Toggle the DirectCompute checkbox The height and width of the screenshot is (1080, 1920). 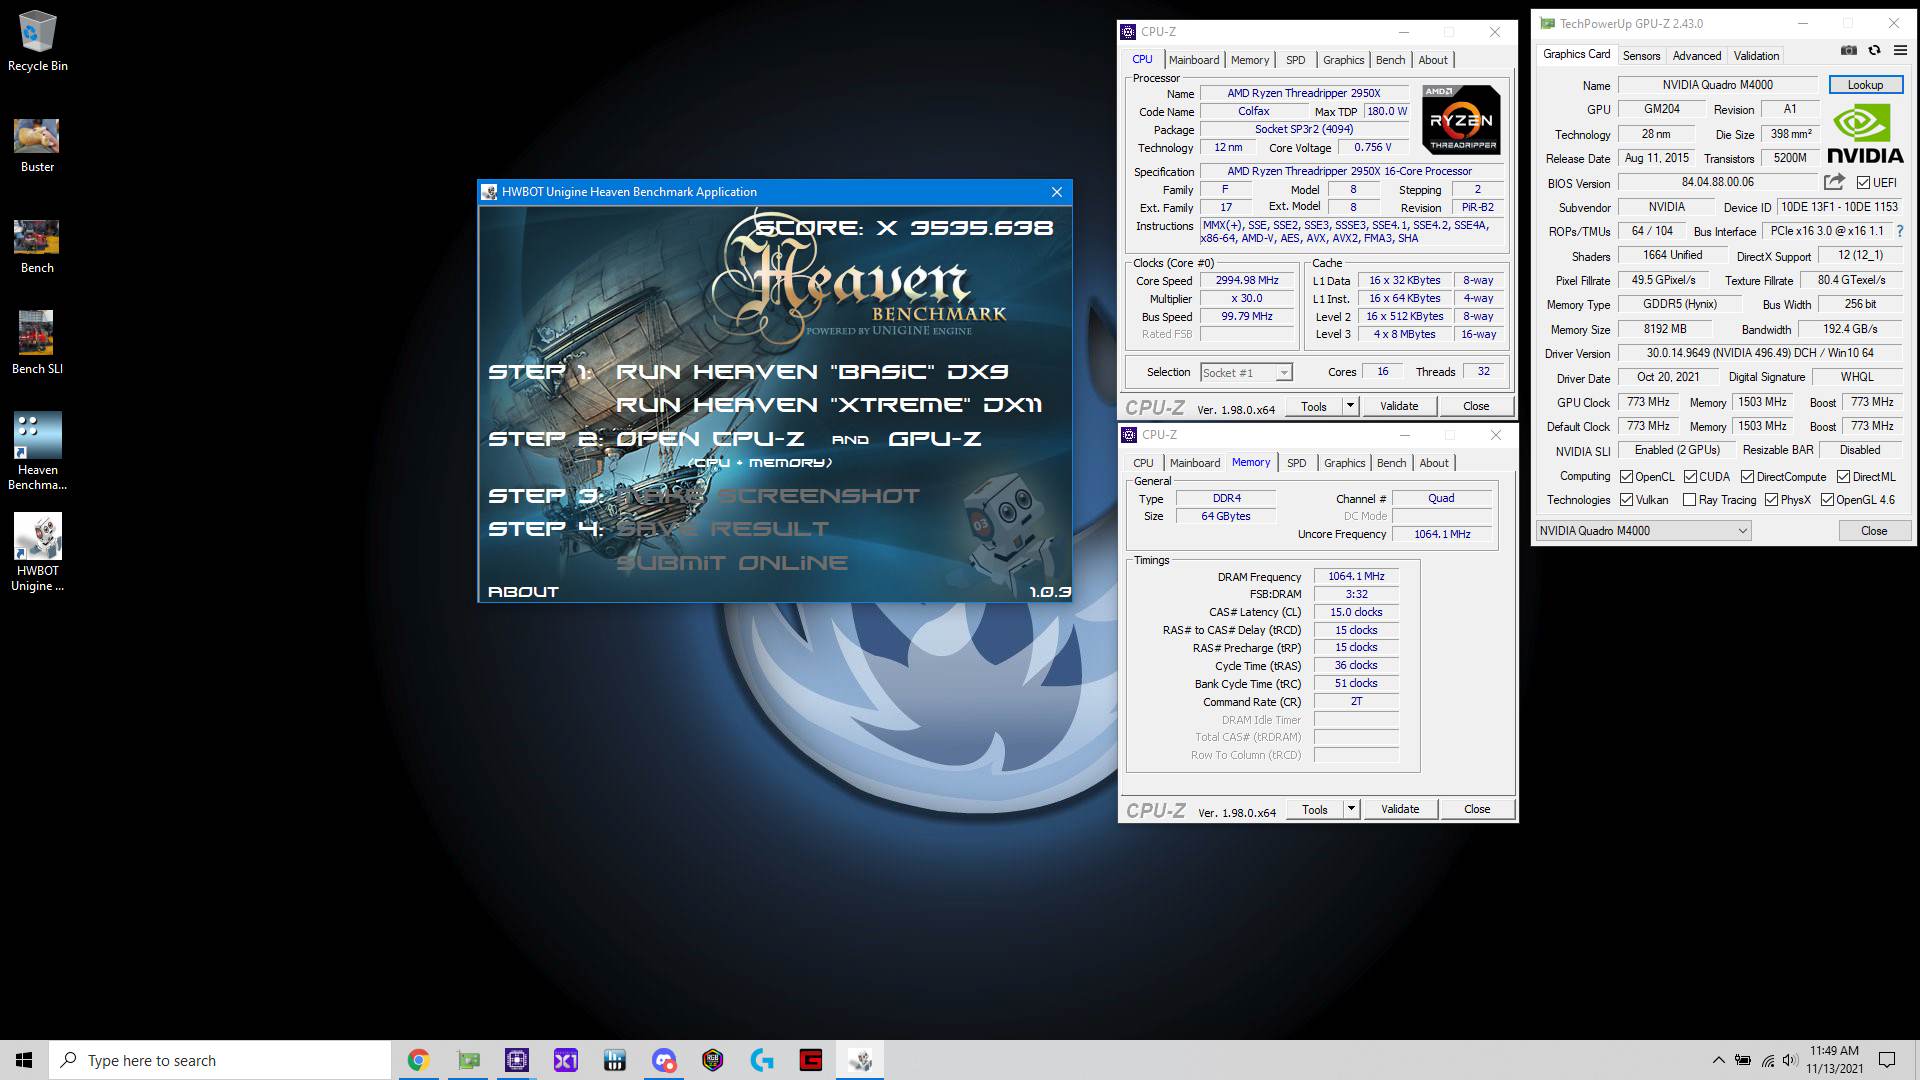point(1747,477)
